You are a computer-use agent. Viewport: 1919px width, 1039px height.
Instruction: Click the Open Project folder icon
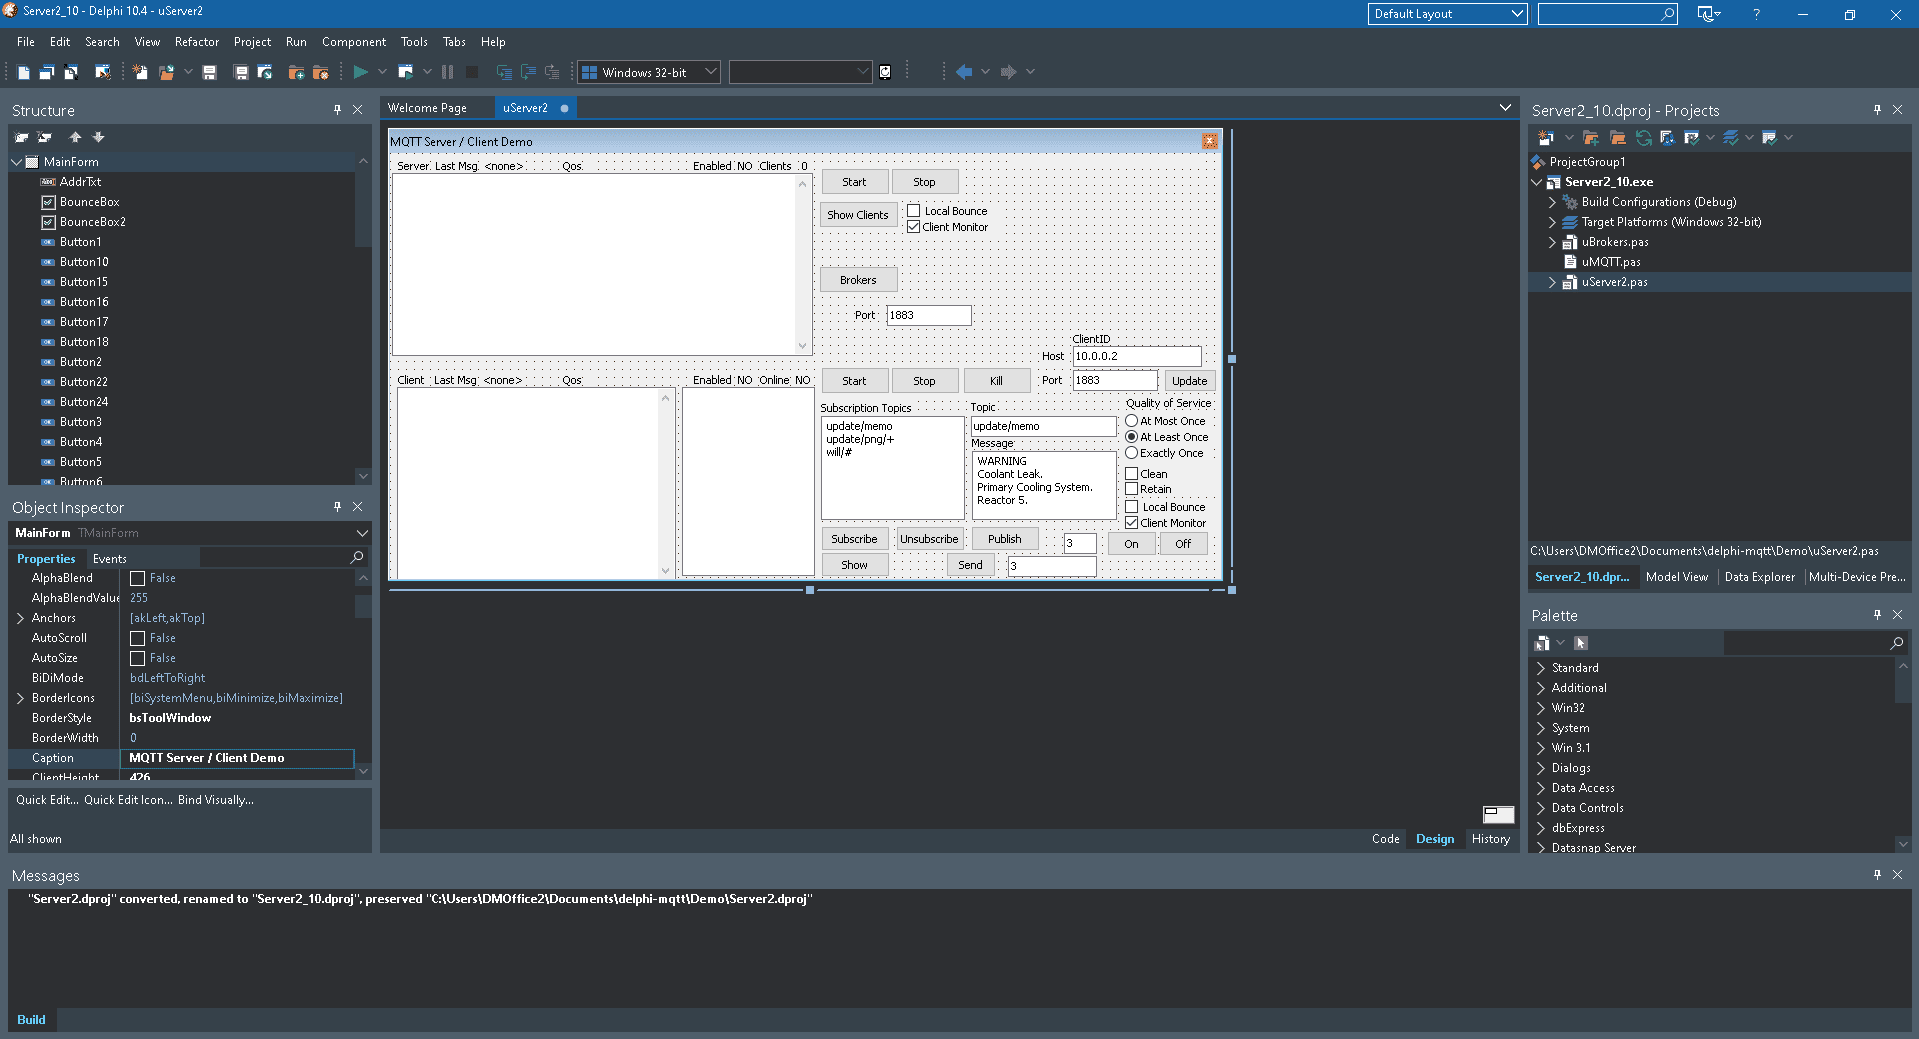[166, 72]
